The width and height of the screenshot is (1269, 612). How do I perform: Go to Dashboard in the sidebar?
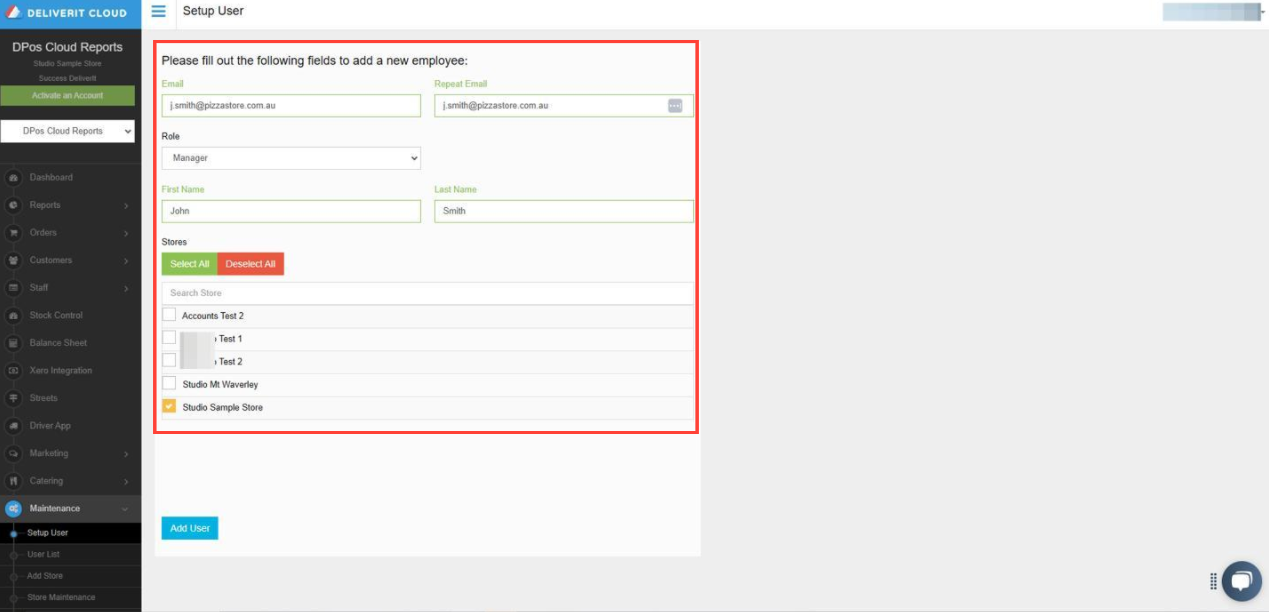51,178
